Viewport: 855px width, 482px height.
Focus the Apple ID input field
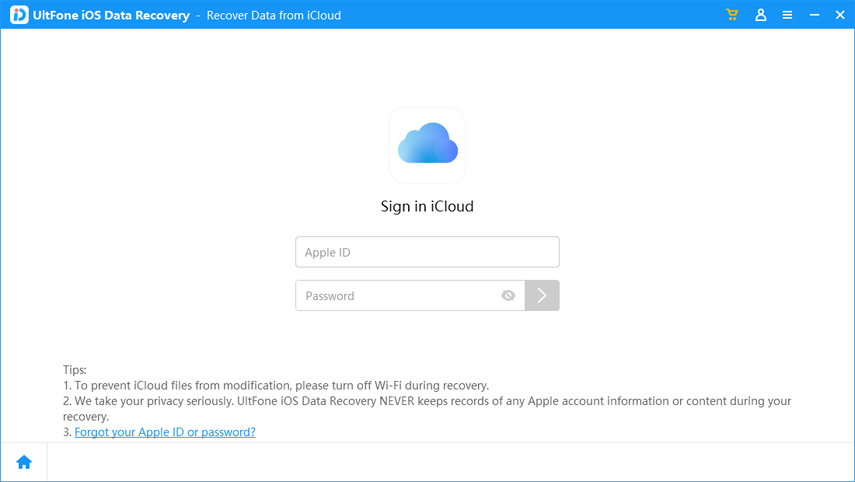pyautogui.click(x=428, y=252)
